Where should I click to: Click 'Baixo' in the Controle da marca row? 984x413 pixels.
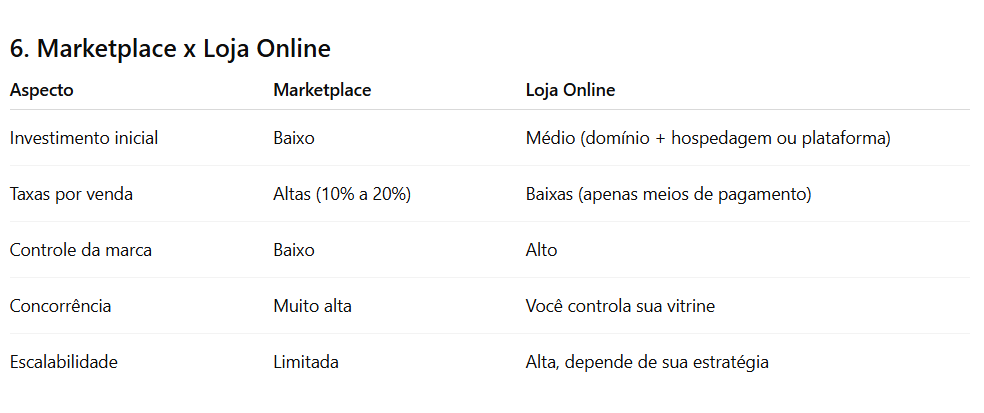coord(294,250)
